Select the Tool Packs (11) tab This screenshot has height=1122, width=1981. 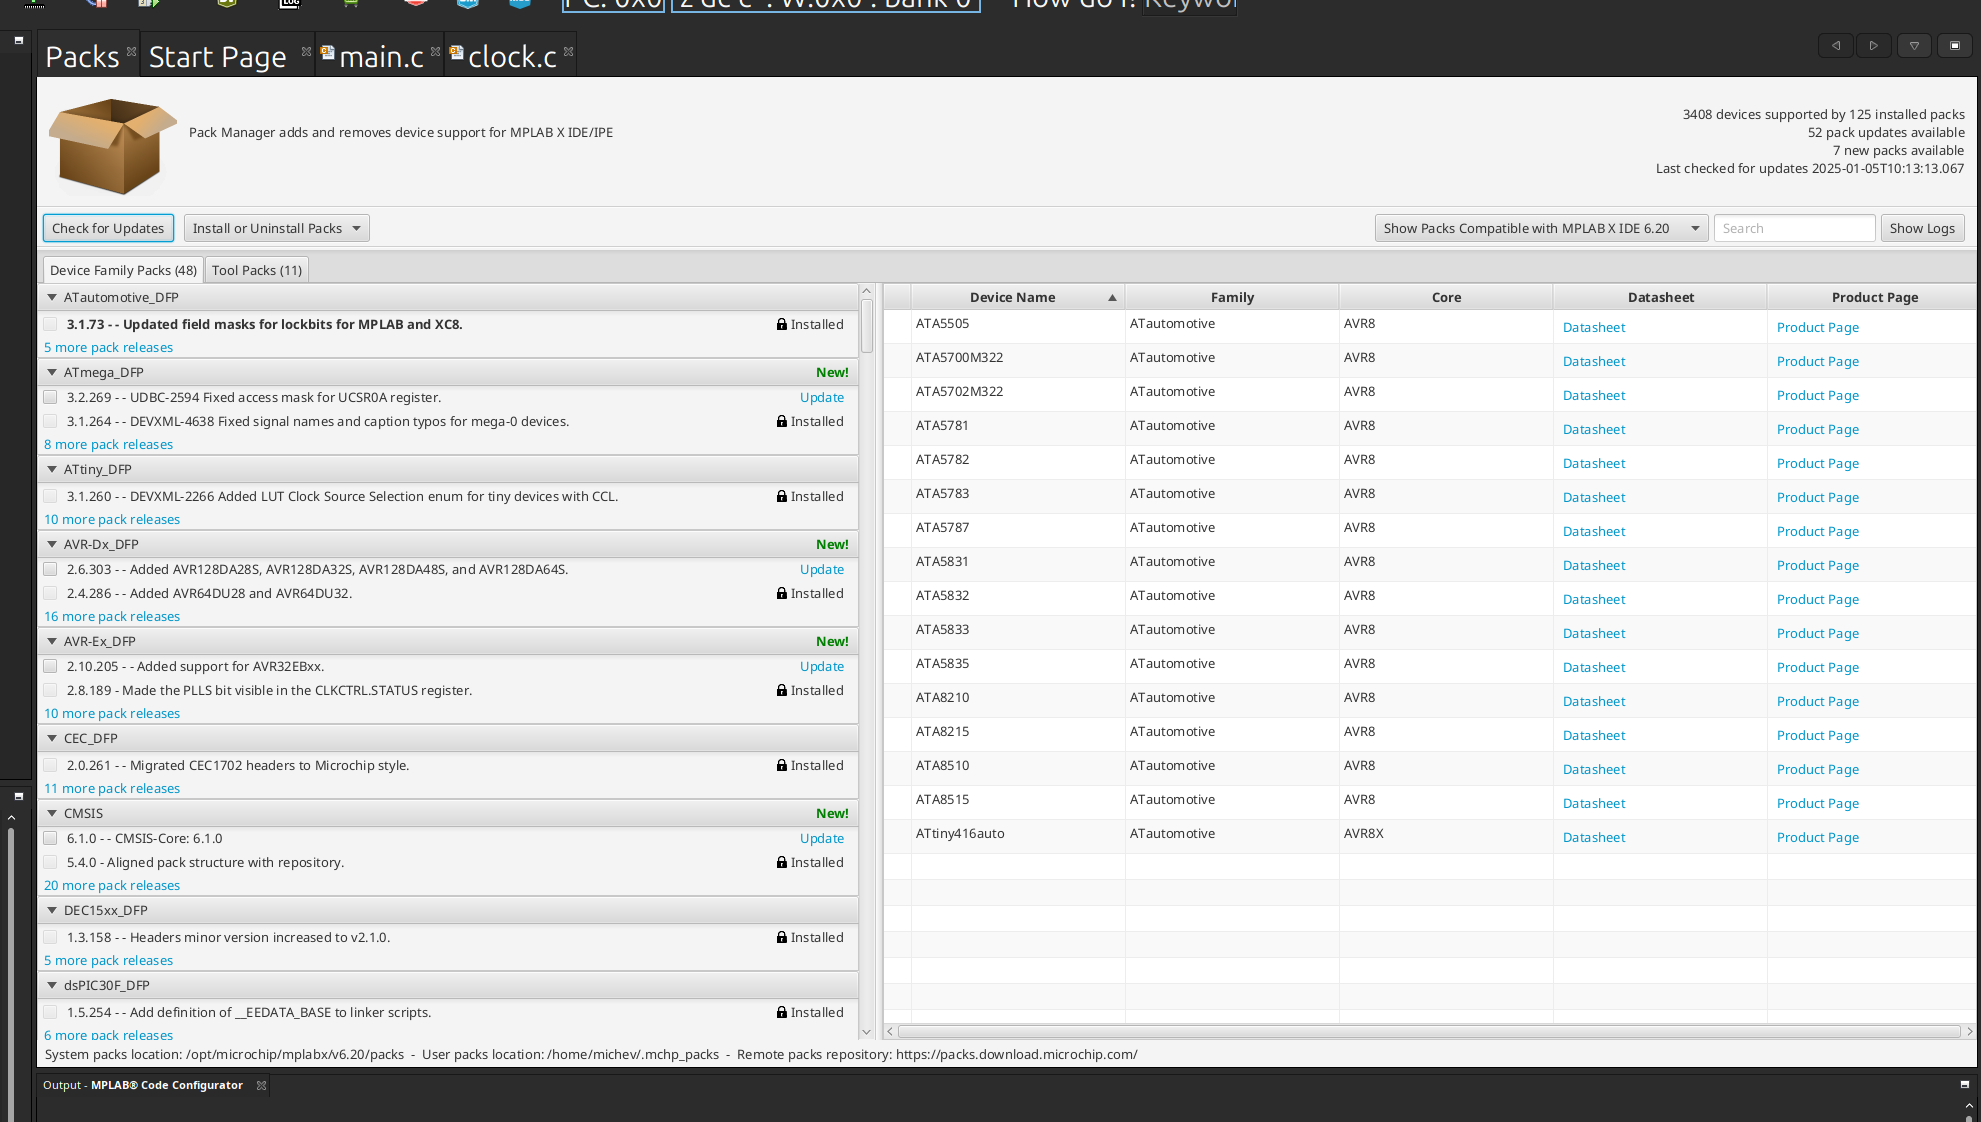(256, 270)
